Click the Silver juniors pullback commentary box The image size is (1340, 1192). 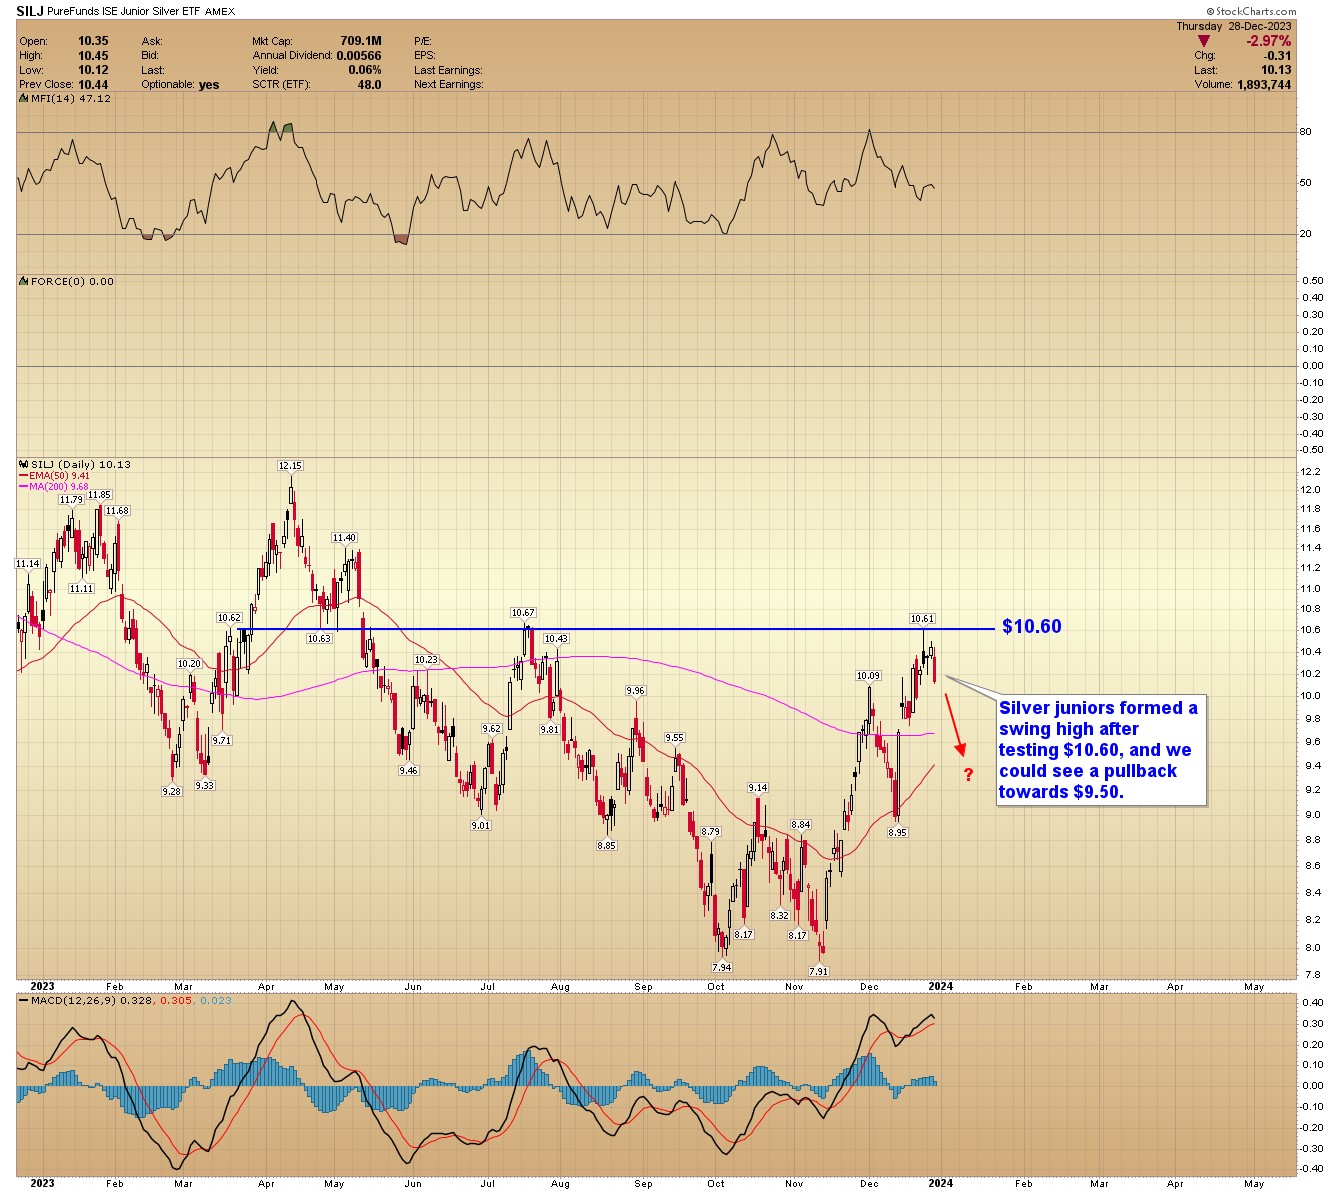tap(1102, 750)
